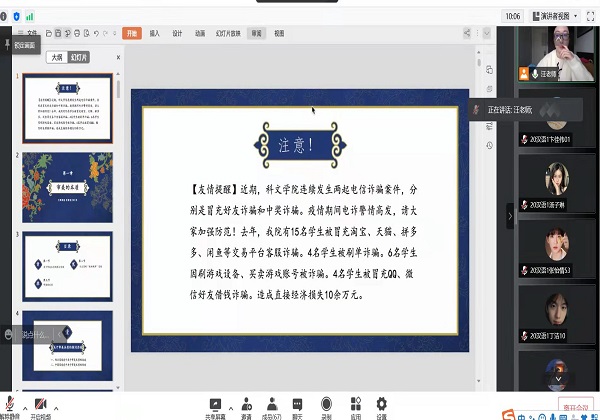Toggle camera with 开启视频 button

41,408
